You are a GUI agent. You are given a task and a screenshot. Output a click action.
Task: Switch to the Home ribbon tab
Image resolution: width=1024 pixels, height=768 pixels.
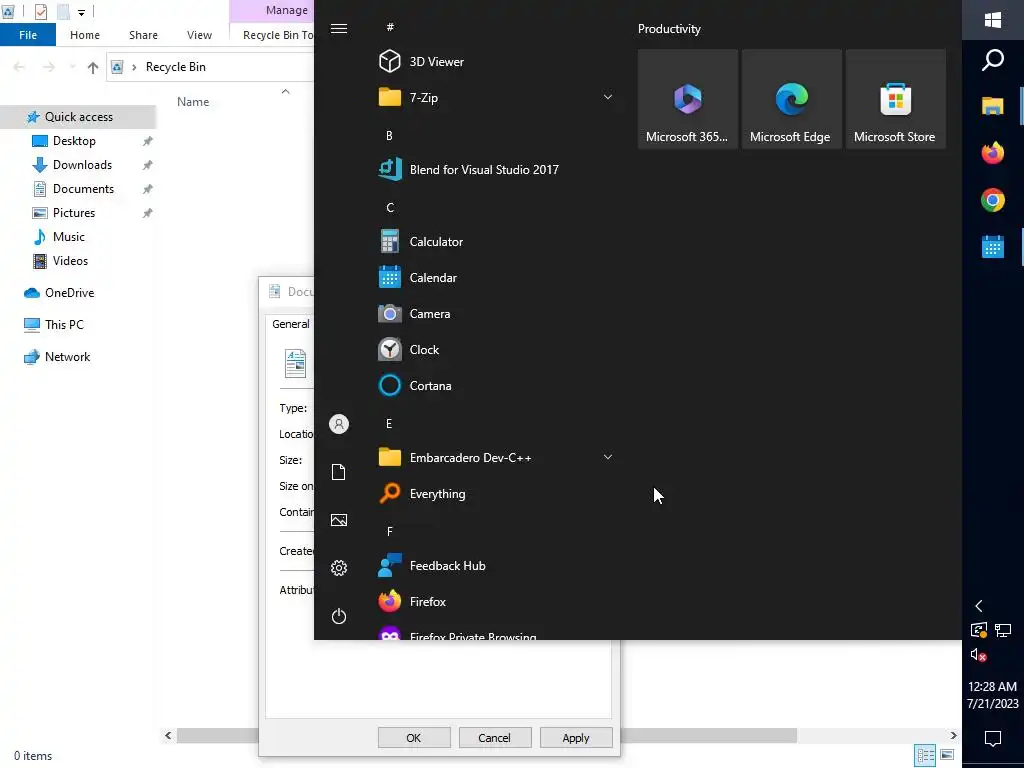point(85,35)
